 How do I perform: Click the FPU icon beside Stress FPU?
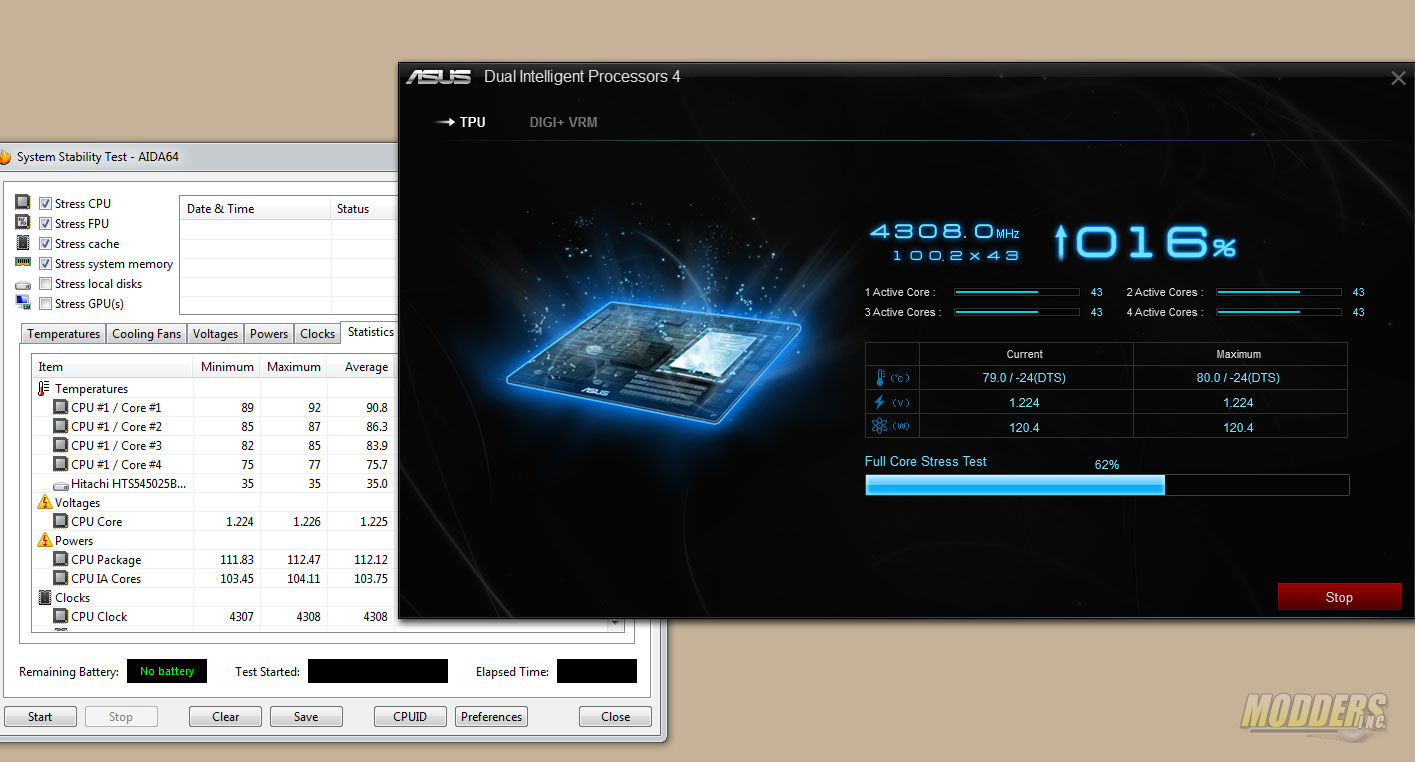[23, 223]
